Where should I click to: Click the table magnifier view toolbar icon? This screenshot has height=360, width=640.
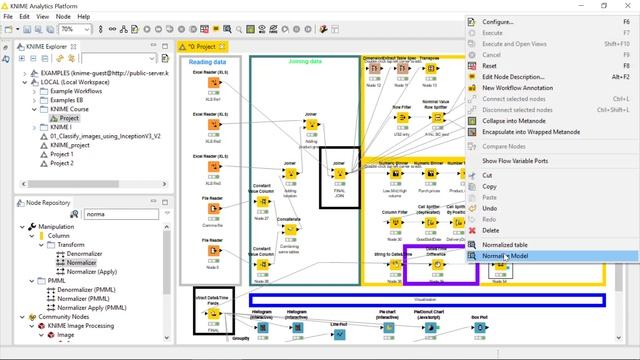pyautogui.click(x=227, y=29)
